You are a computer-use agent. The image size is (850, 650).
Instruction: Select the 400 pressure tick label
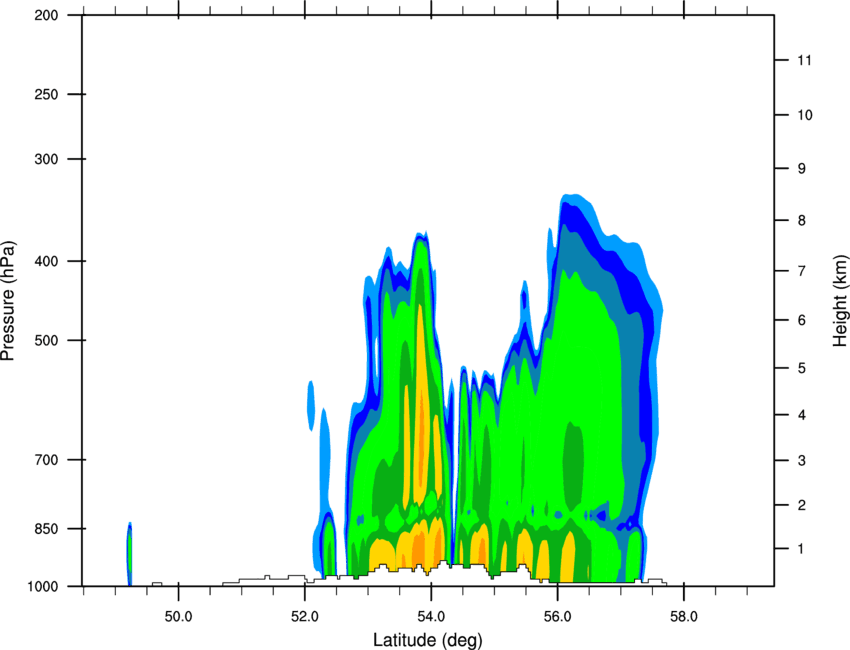[46, 261]
